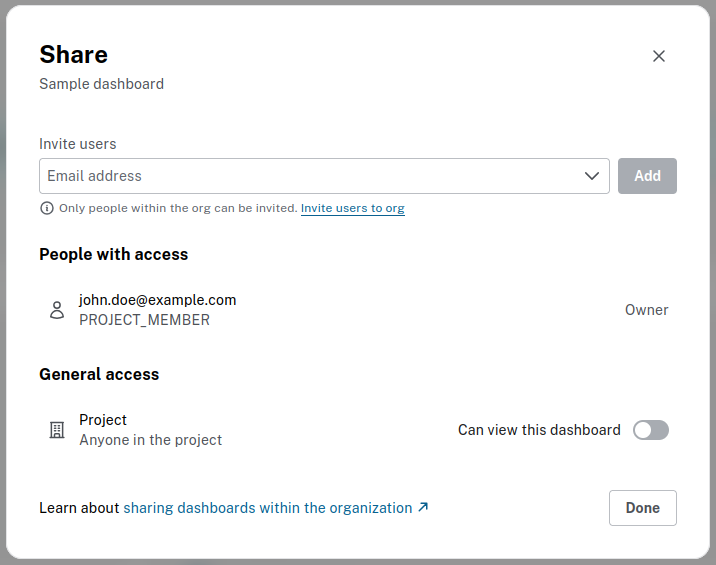Click the Sample dashboard subtitle
716x565 pixels.
(x=101, y=84)
